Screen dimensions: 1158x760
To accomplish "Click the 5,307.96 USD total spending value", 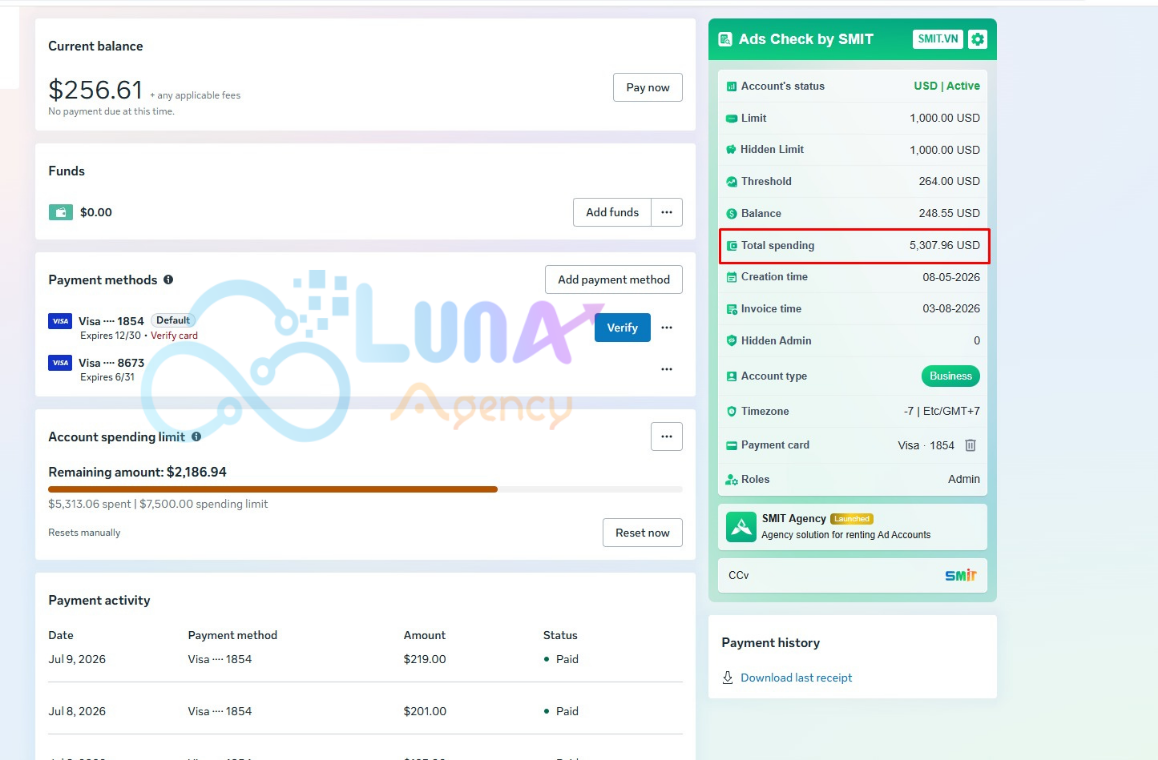I will pyautogui.click(x=945, y=245).
